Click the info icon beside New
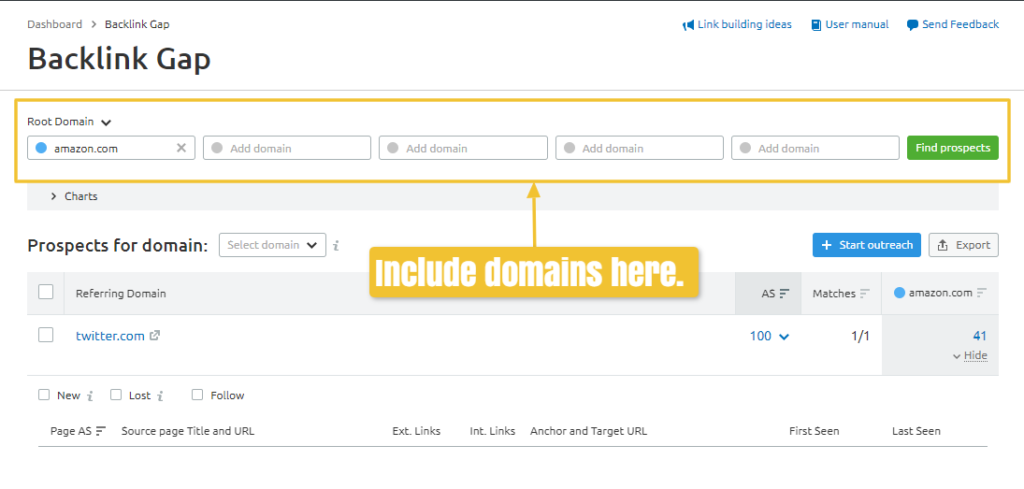The height and width of the screenshot is (489, 1024). pos(92,396)
